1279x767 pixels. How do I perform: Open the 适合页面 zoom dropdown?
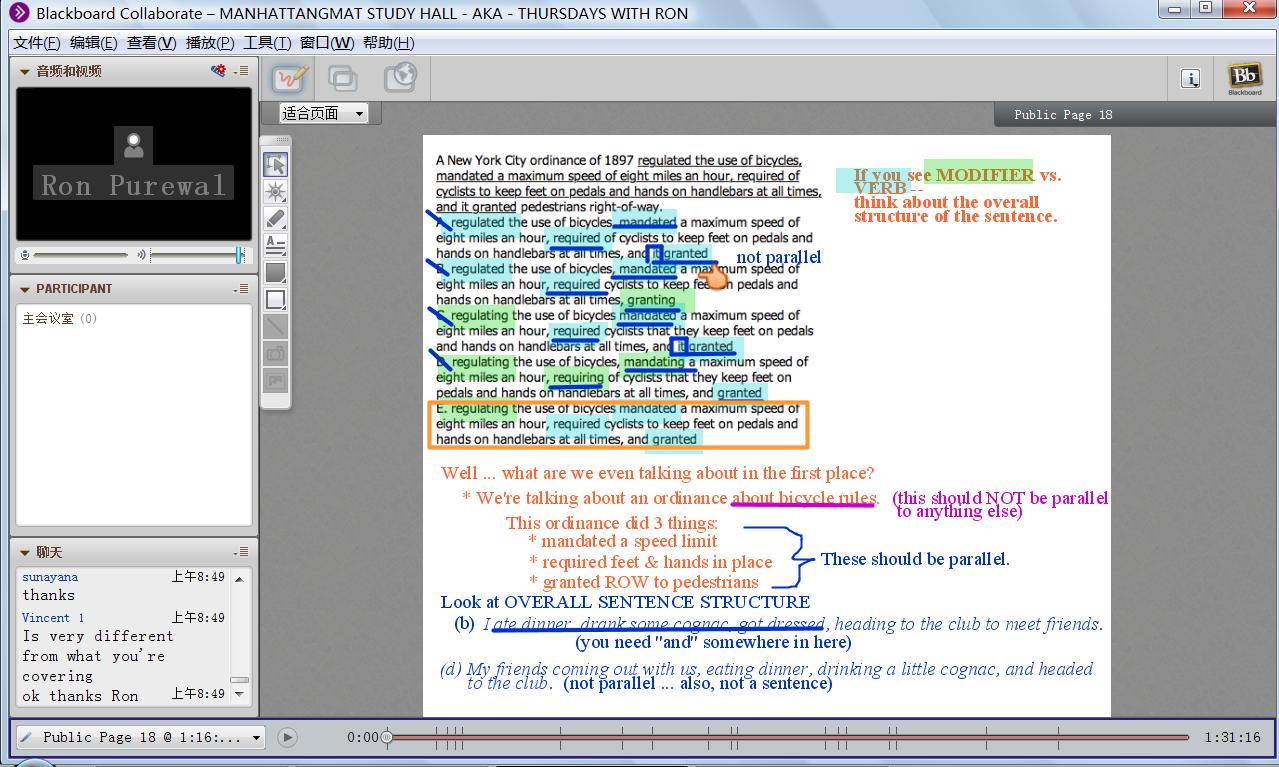(x=322, y=113)
